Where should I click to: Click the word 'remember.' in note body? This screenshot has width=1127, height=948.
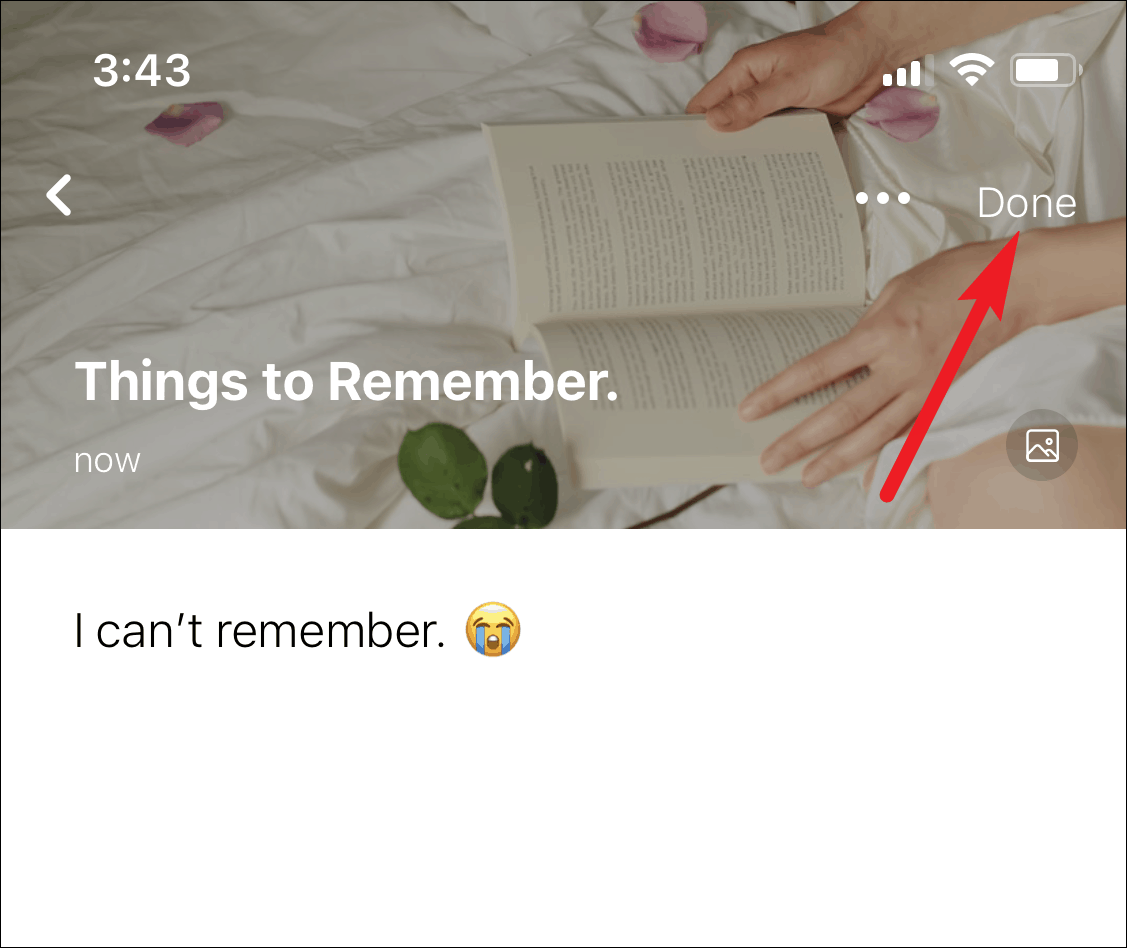331,630
